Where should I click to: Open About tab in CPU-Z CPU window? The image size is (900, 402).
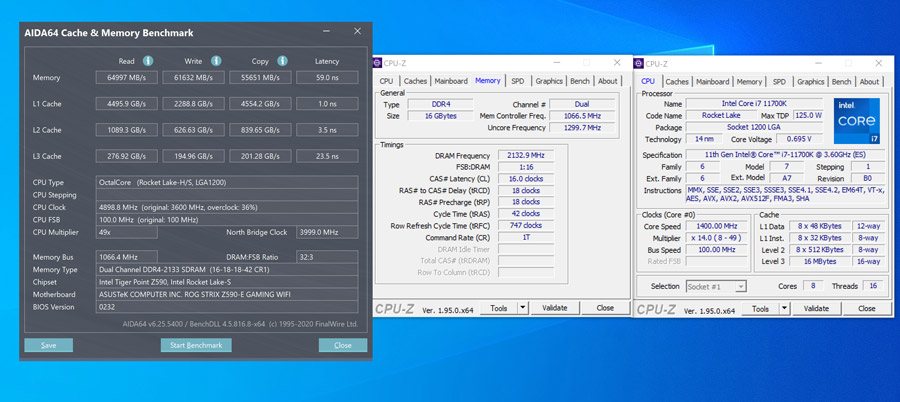click(869, 82)
